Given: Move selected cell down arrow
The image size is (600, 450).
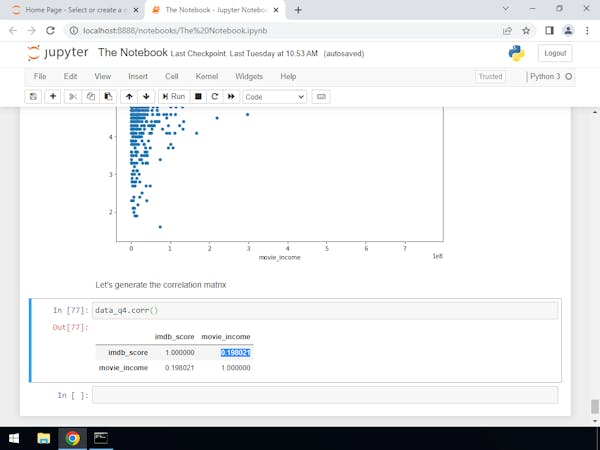Looking at the screenshot, I should (x=146, y=97).
